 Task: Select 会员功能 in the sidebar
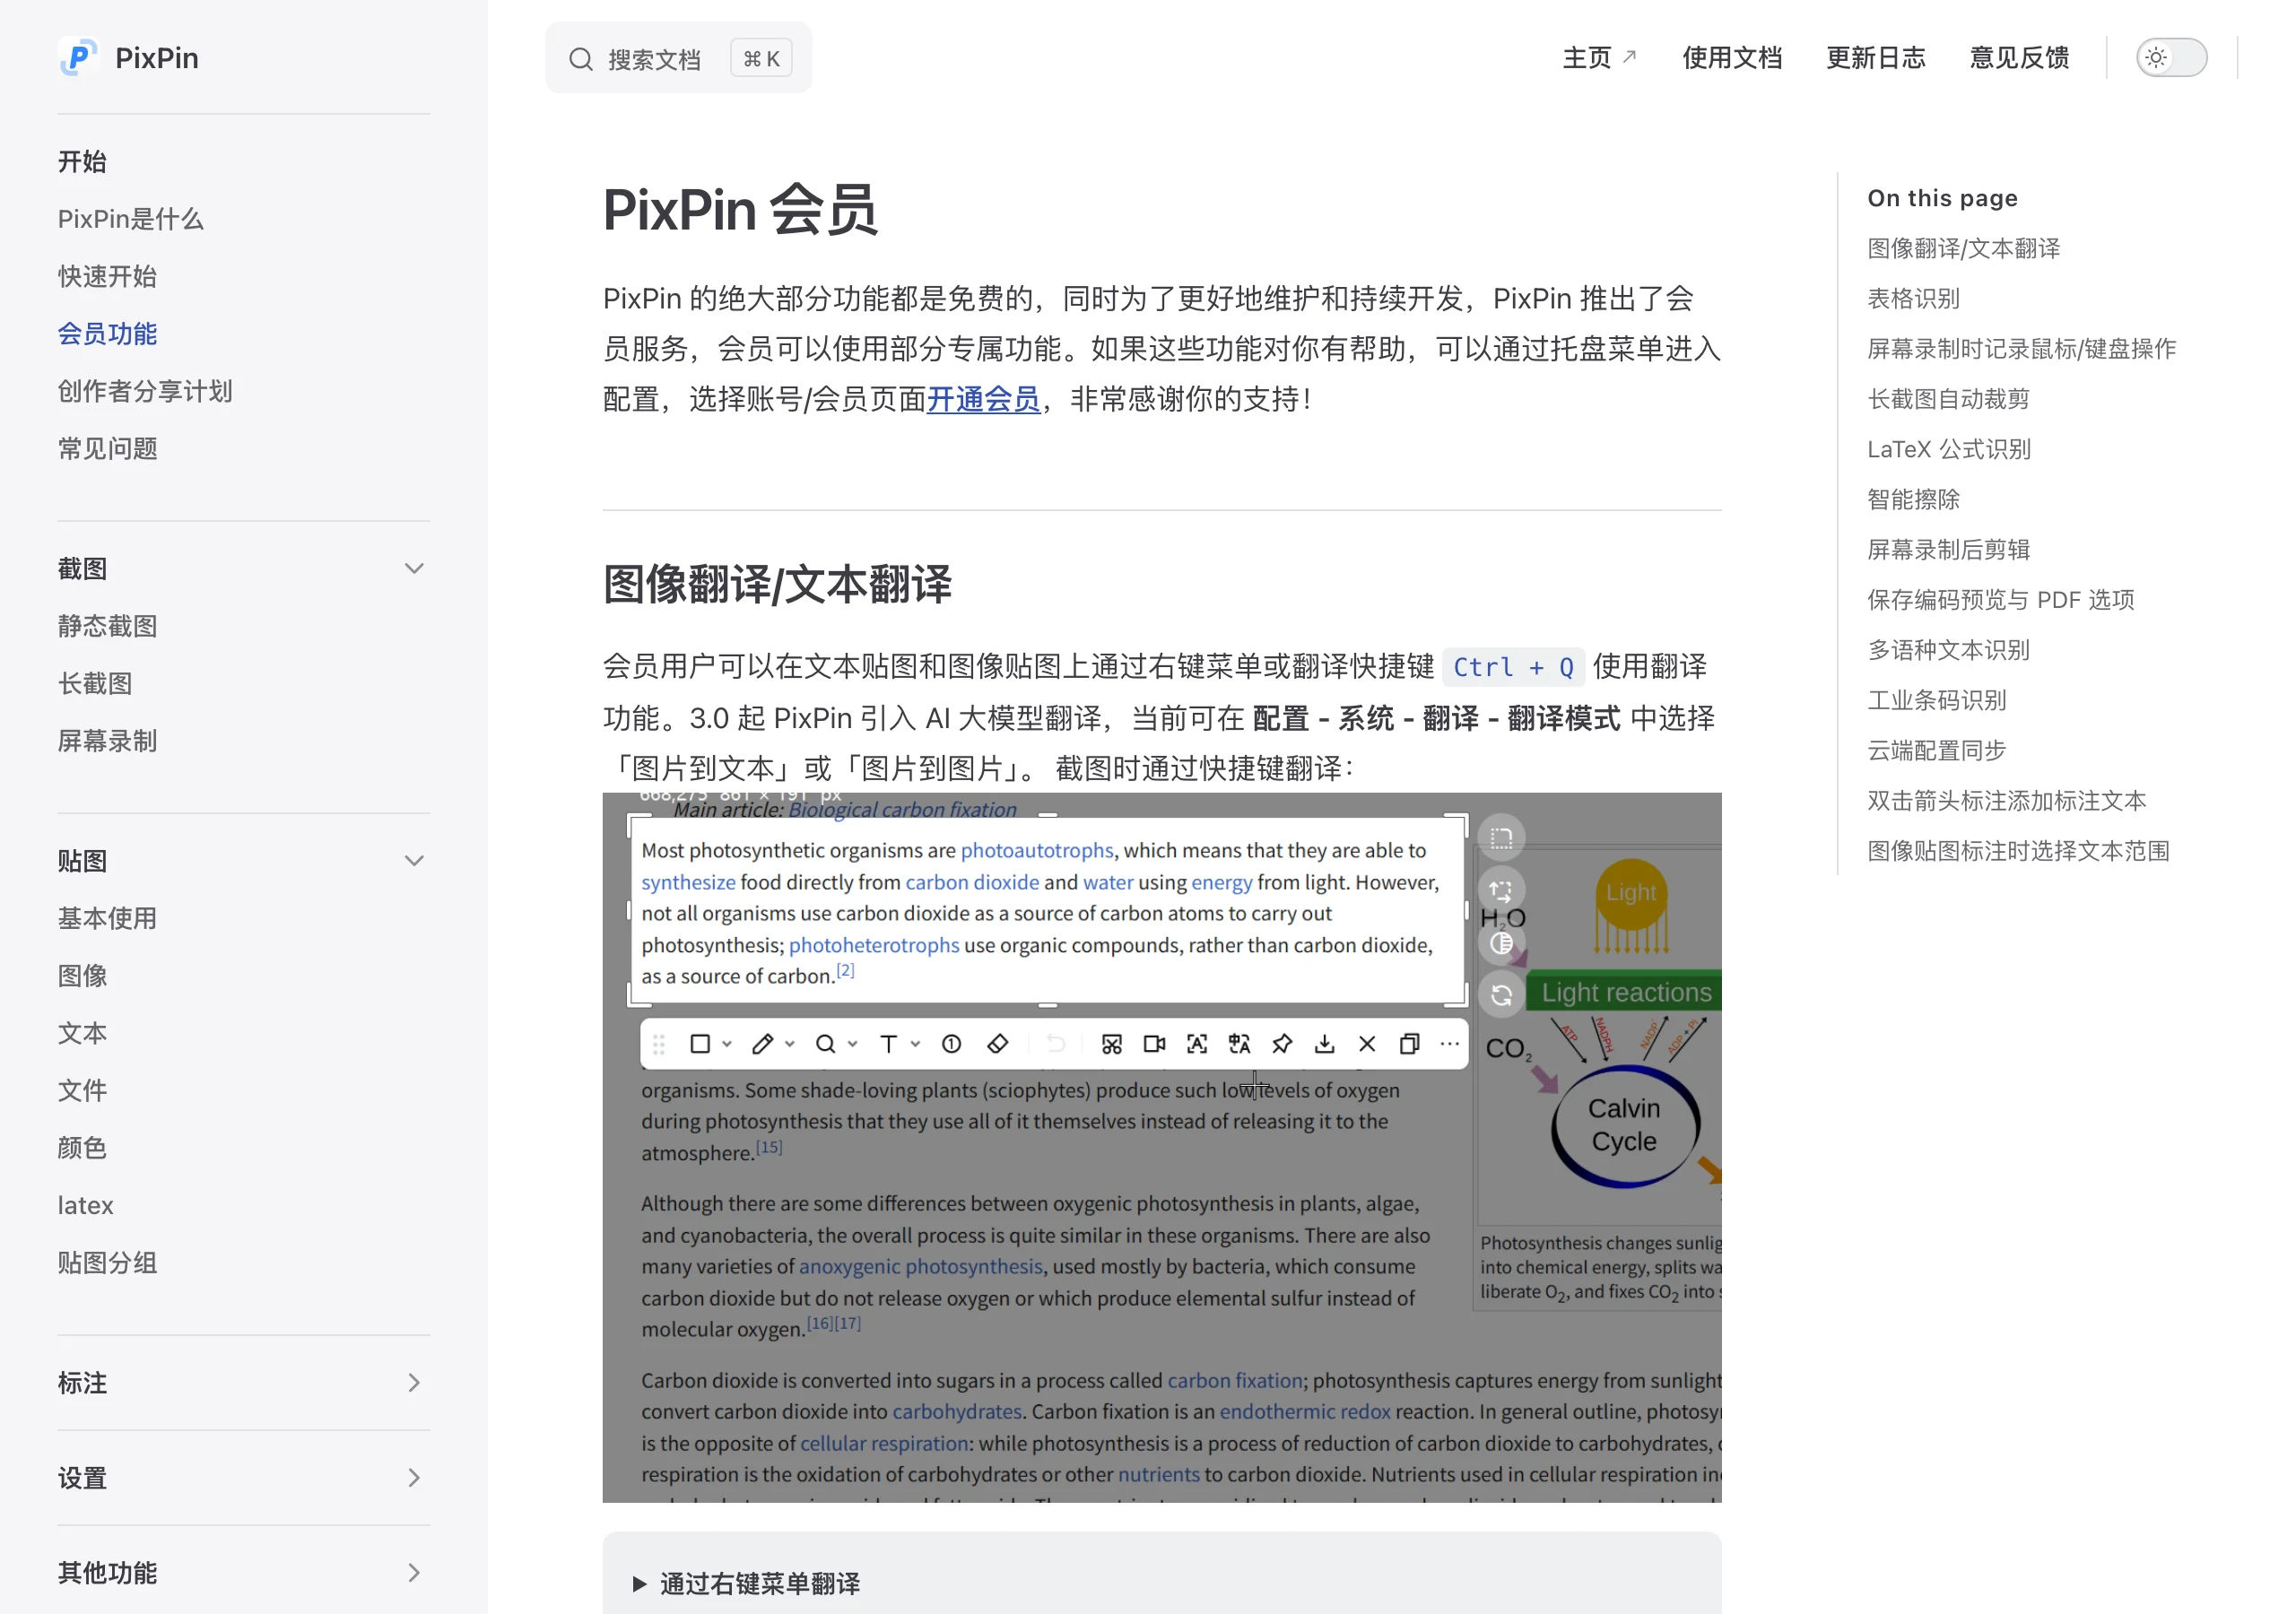[x=107, y=333]
